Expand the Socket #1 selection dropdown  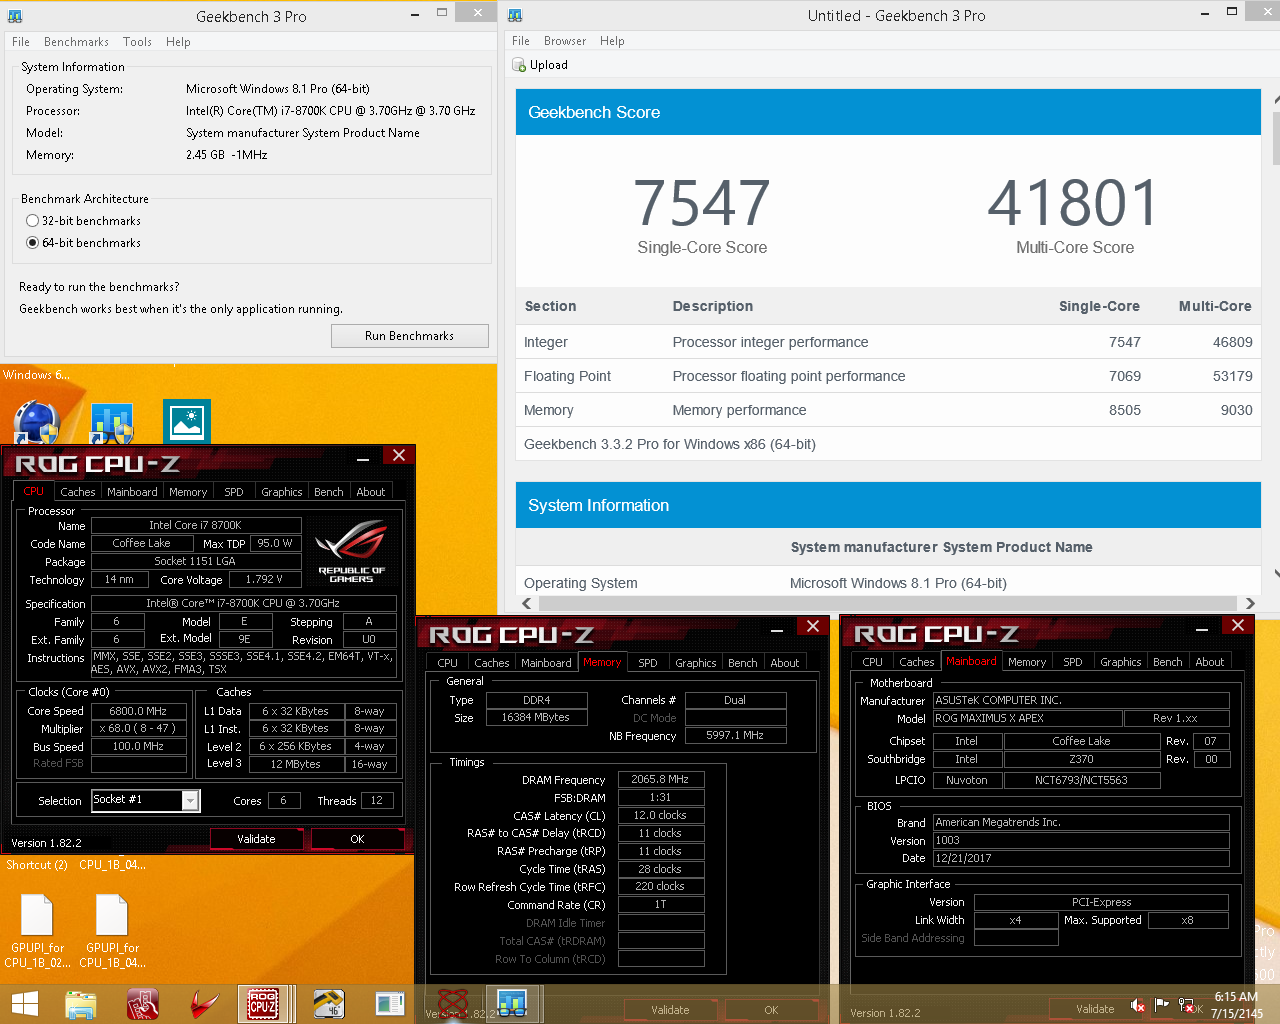(190, 800)
